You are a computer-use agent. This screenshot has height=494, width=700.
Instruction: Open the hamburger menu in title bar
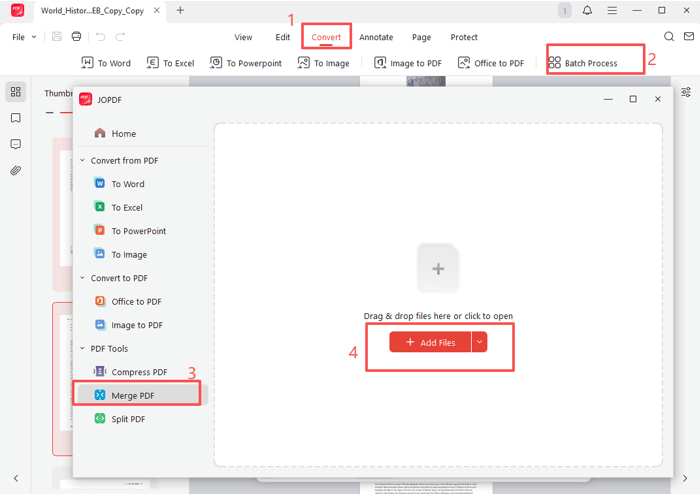612,10
